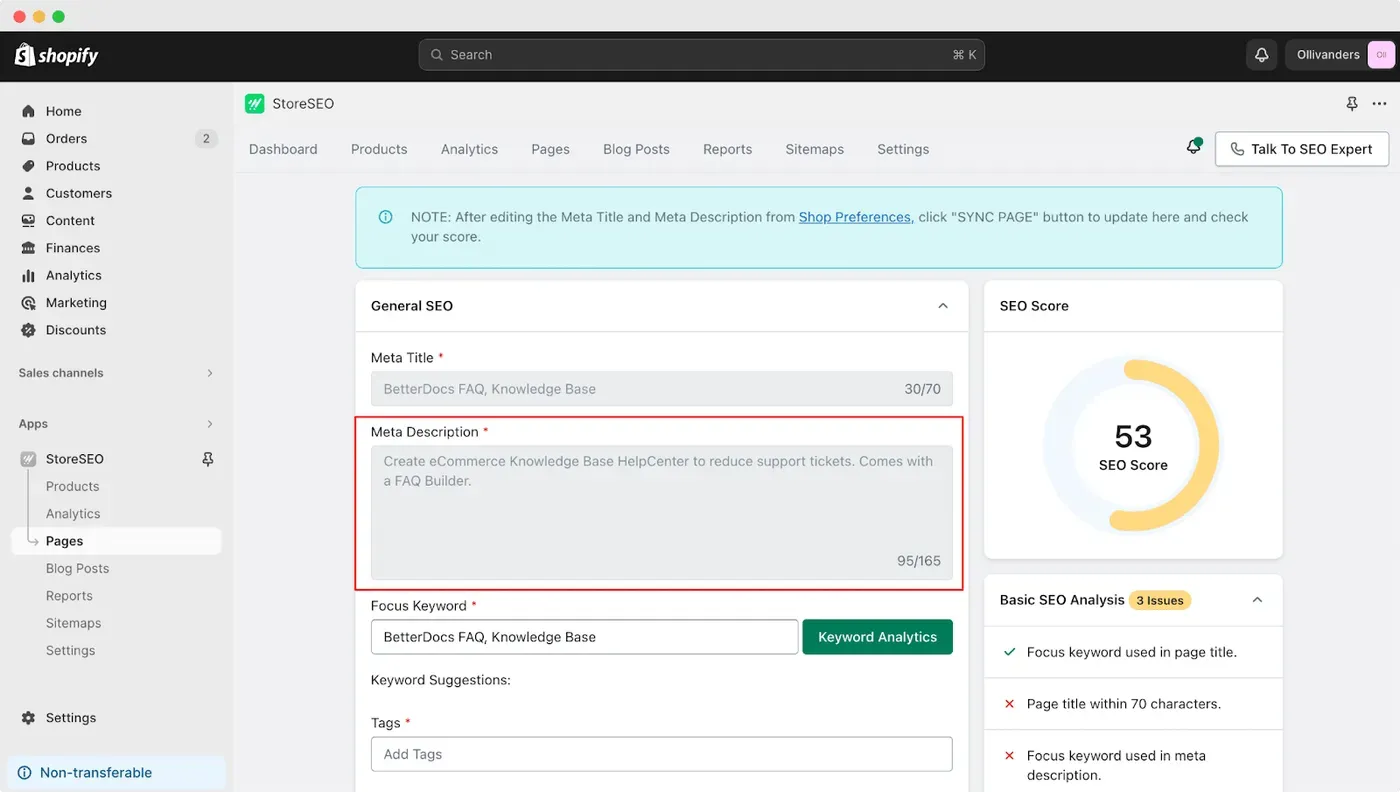Click the Content icon in the sidebar
Viewport: 1400px width, 792px height.
point(28,220)
